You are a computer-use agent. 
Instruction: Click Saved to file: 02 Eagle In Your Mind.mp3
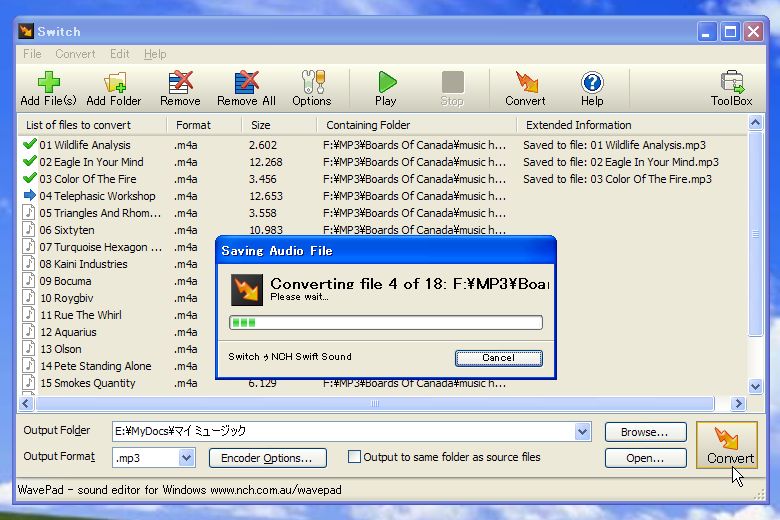(621, 162)
